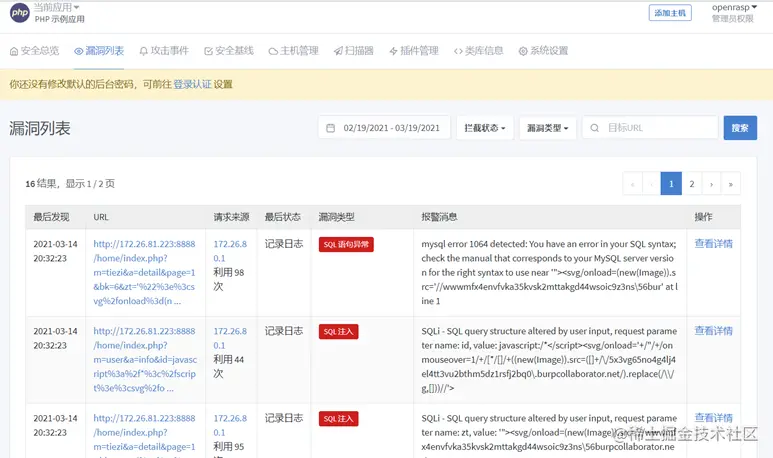Click the 最后状态 column header

click(282, 217)
